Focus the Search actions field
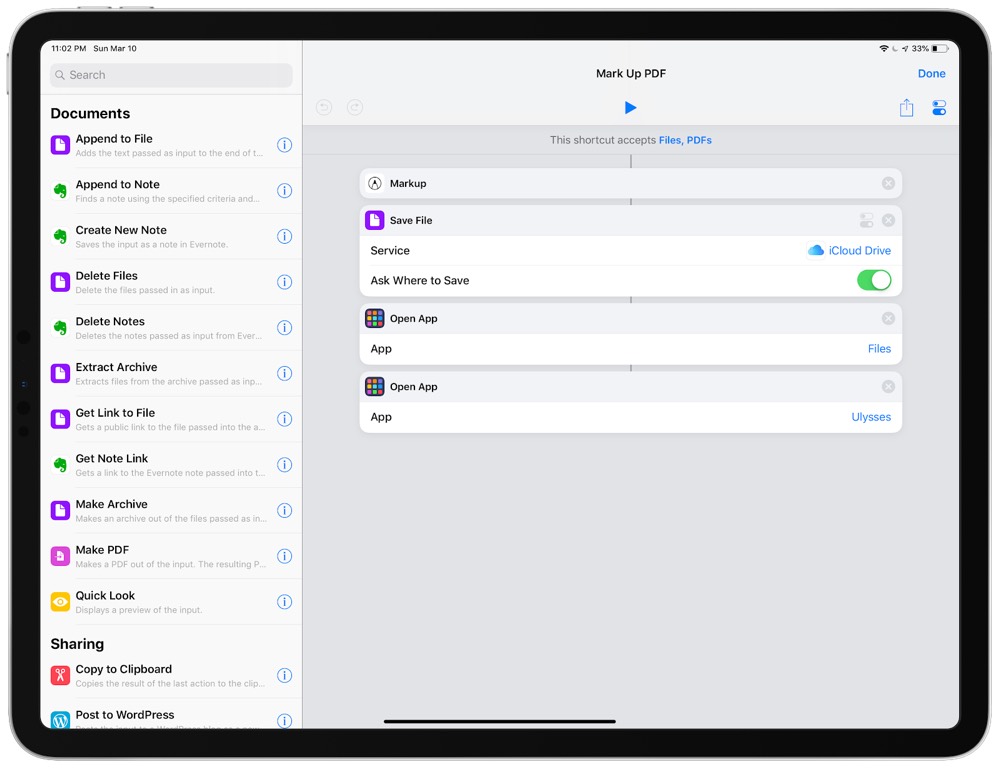This screenshot has height=769, width=1000. coord(171,75)
